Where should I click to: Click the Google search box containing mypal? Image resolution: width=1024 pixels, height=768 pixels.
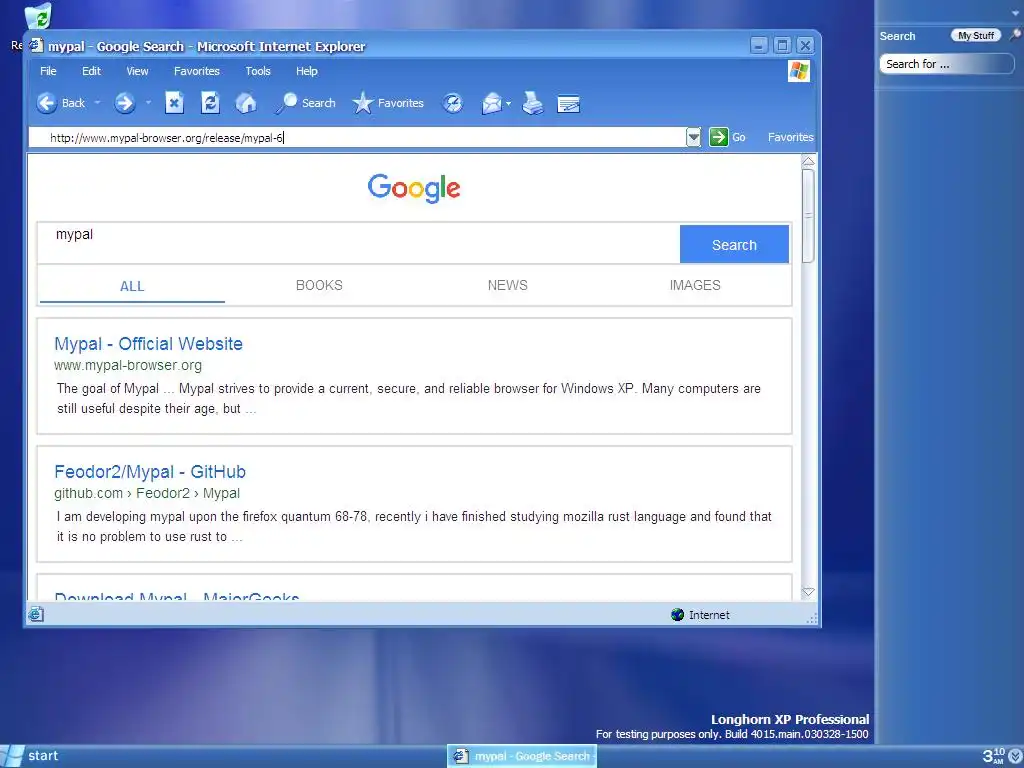coord(359,244)
